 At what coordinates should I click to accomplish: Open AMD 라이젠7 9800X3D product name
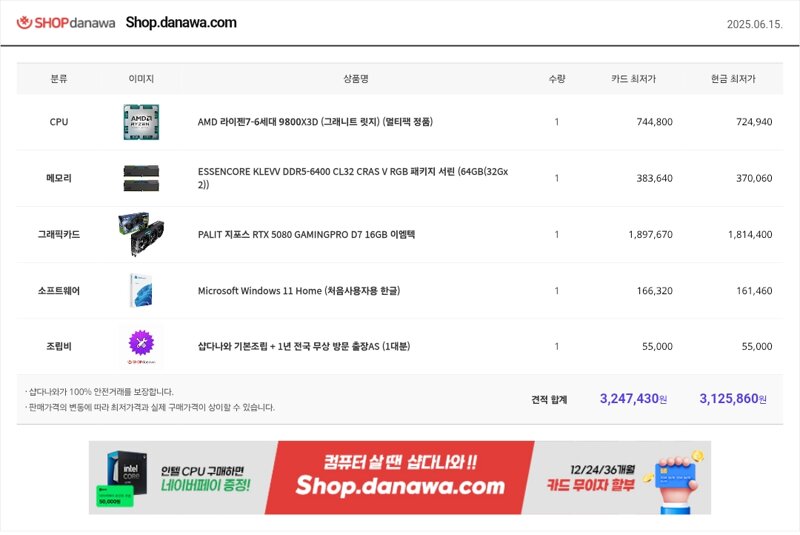pos(315,122)
